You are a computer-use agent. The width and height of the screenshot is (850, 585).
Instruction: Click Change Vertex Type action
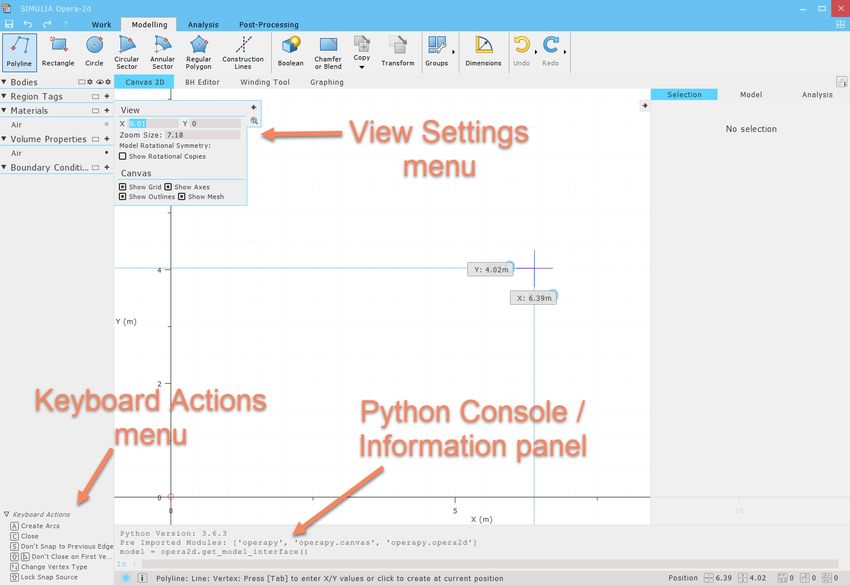pos(49,567)
